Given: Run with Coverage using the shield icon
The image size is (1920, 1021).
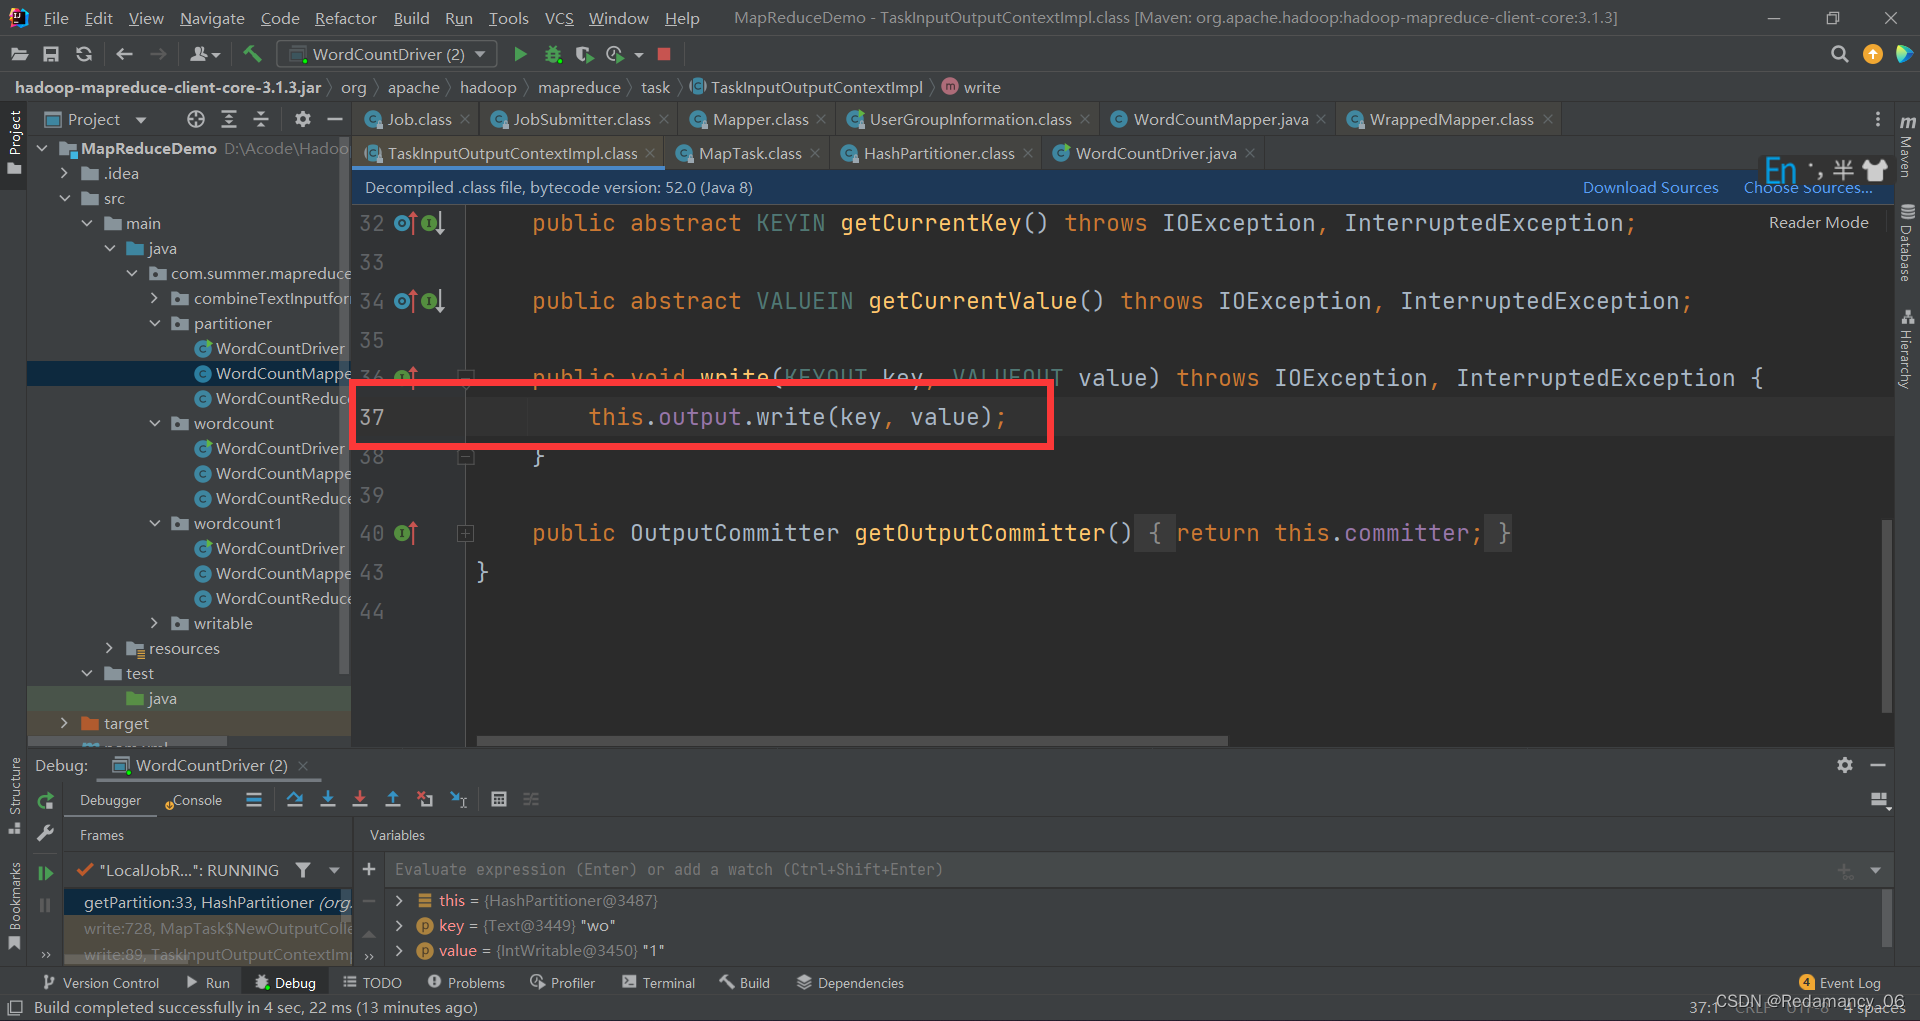Looking at the screenshot, I should pyautogui.click(x=585, y=54).
